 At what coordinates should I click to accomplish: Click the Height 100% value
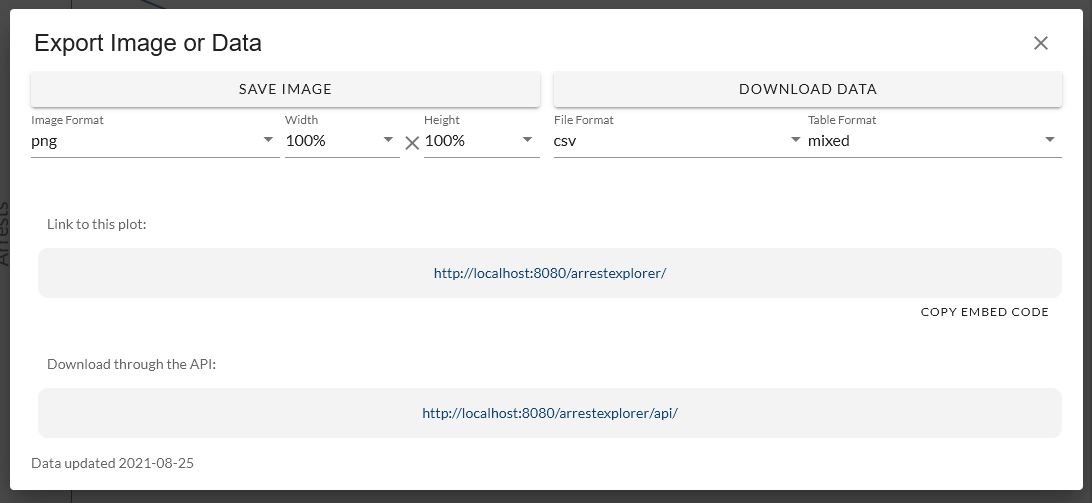coord(446,141)
